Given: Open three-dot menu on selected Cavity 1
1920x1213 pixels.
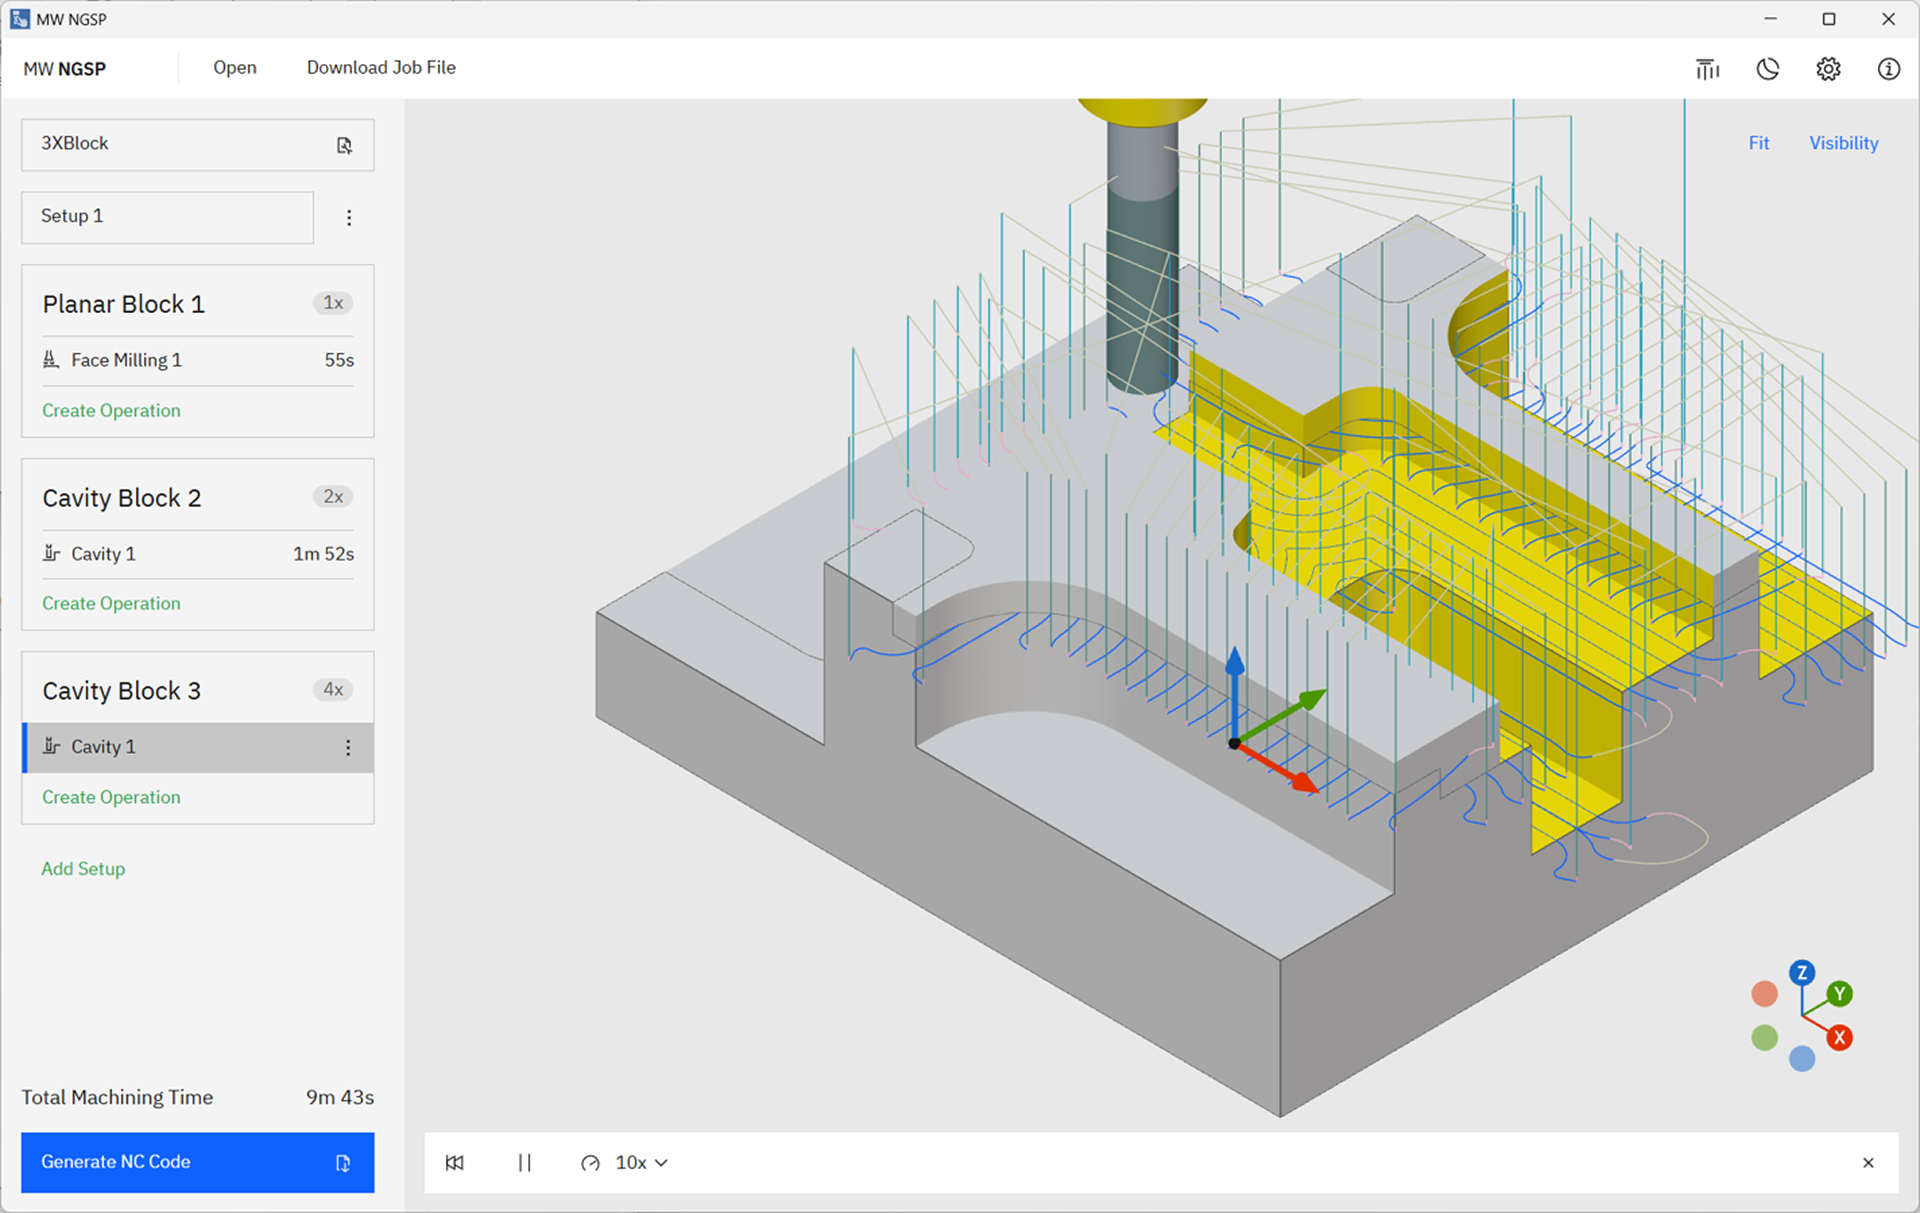Looking at the screenshot, I should pos(348,748).
